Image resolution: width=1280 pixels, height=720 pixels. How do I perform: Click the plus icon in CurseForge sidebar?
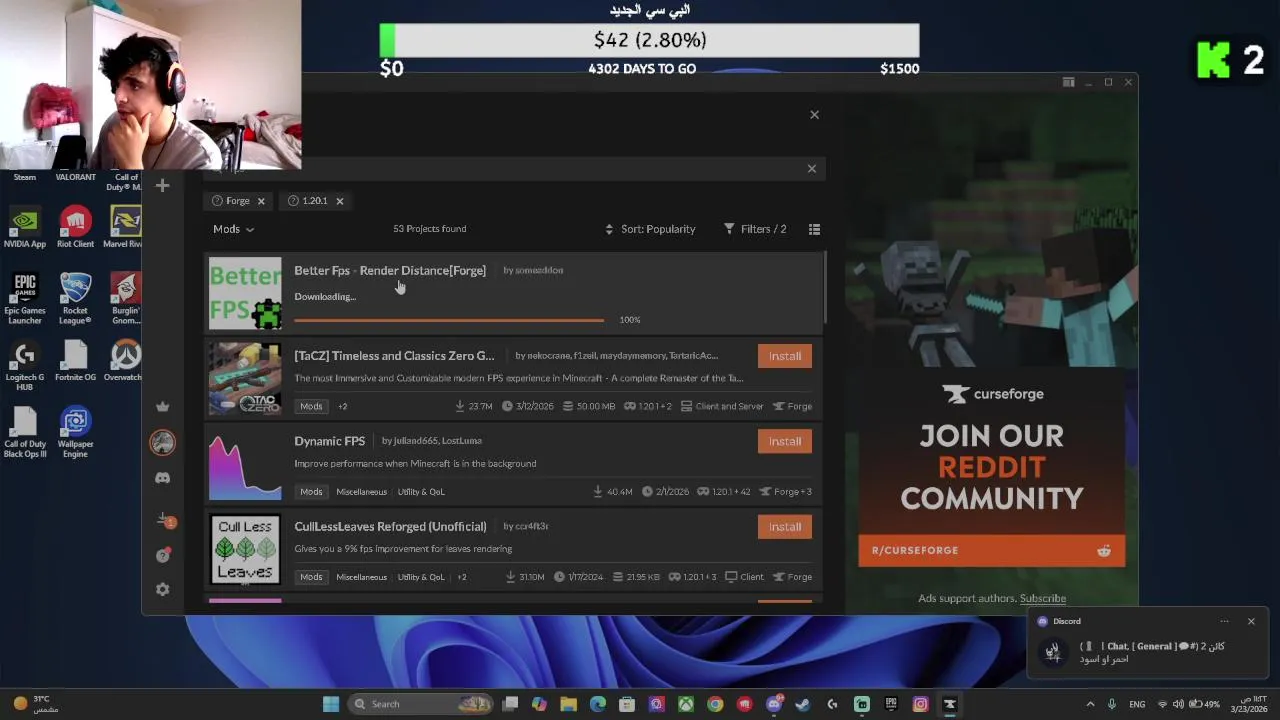(x=163, y=186)
